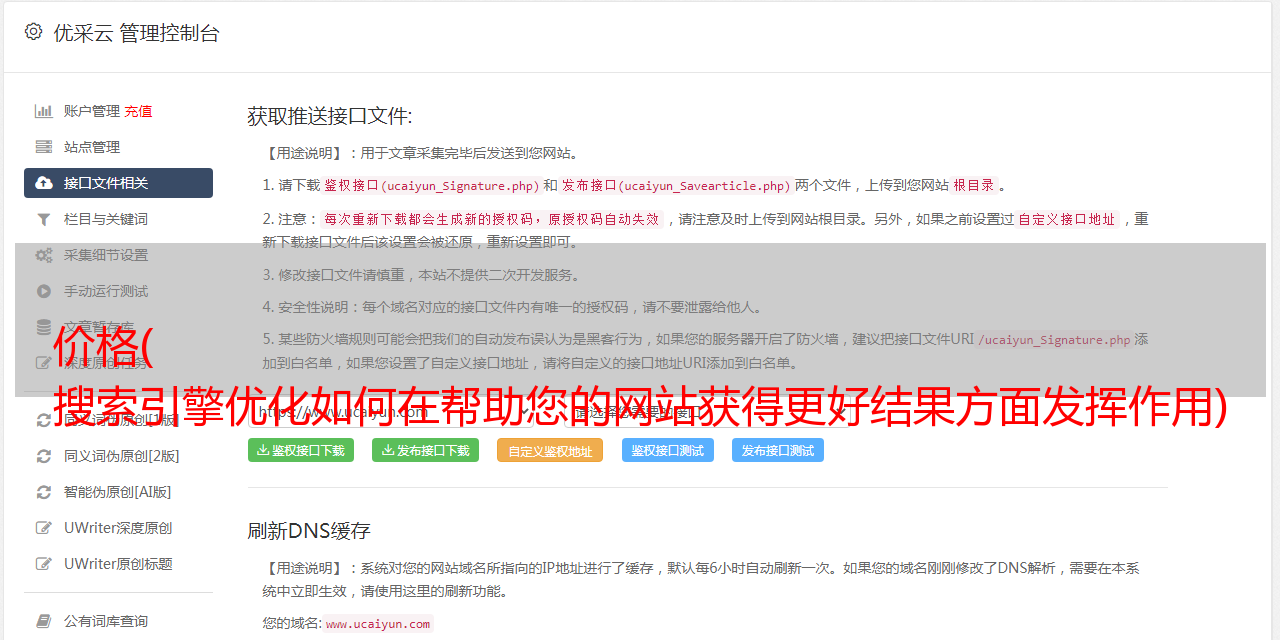Viewport: 1280px width, 640px height.
Task: Click the database icon for 文章暂存库
Action: 44,327
